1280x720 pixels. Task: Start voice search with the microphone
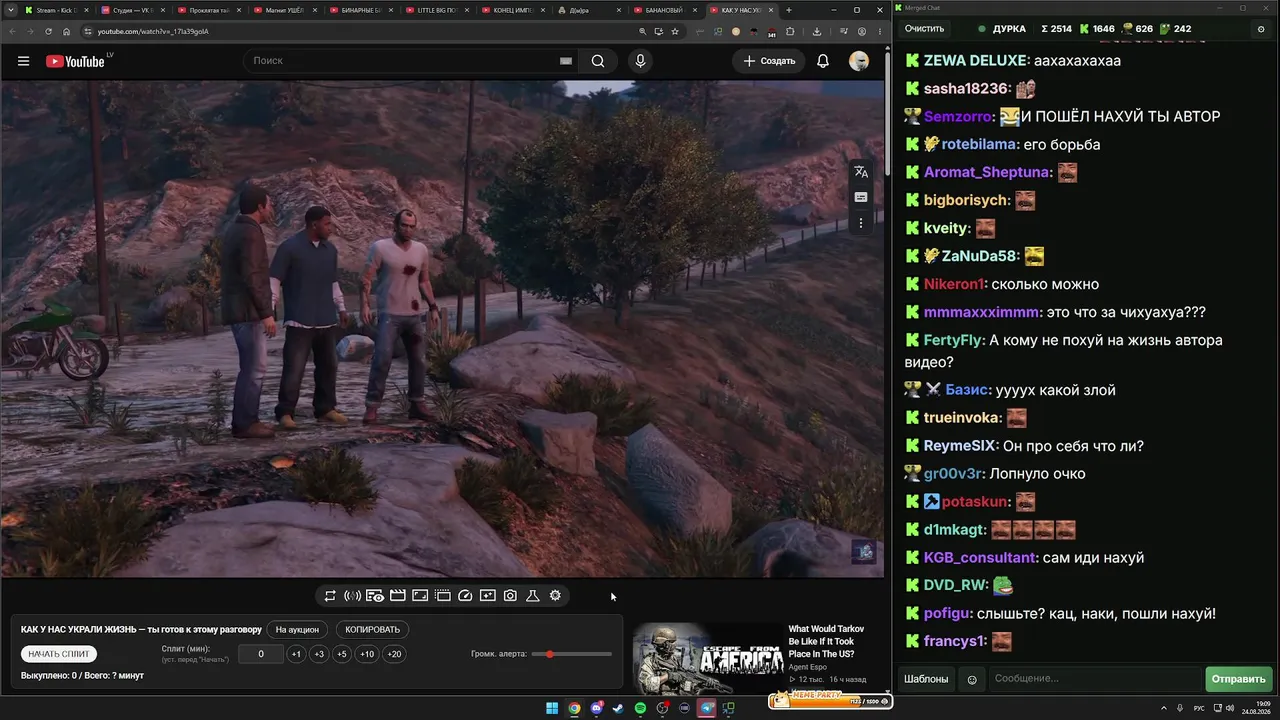click(x=640, y=61)
